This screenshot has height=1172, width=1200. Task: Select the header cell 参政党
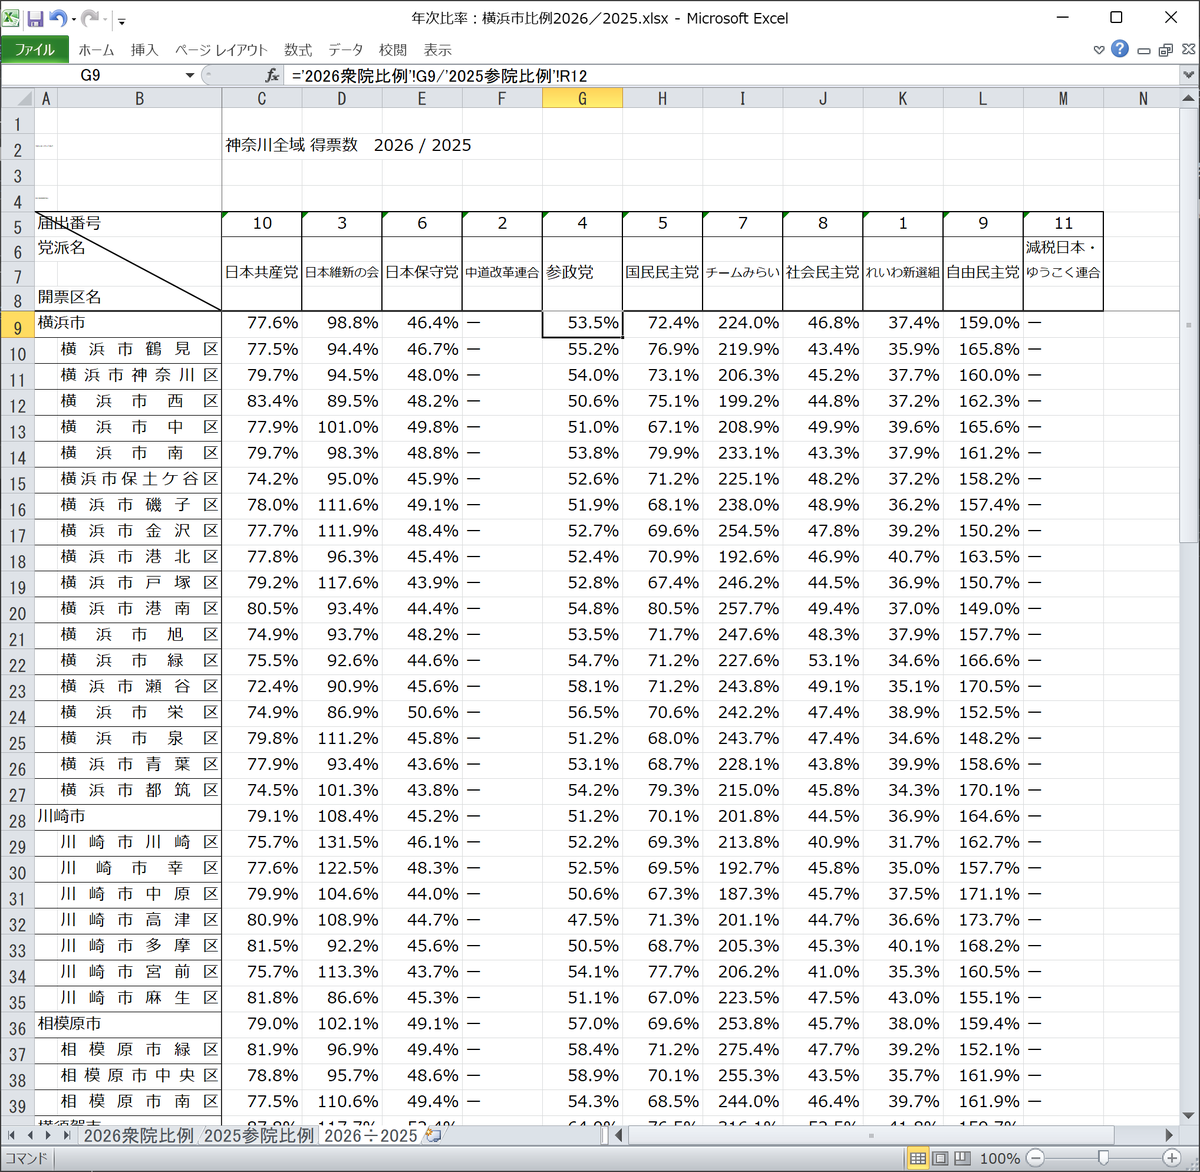tap(582, 272)
